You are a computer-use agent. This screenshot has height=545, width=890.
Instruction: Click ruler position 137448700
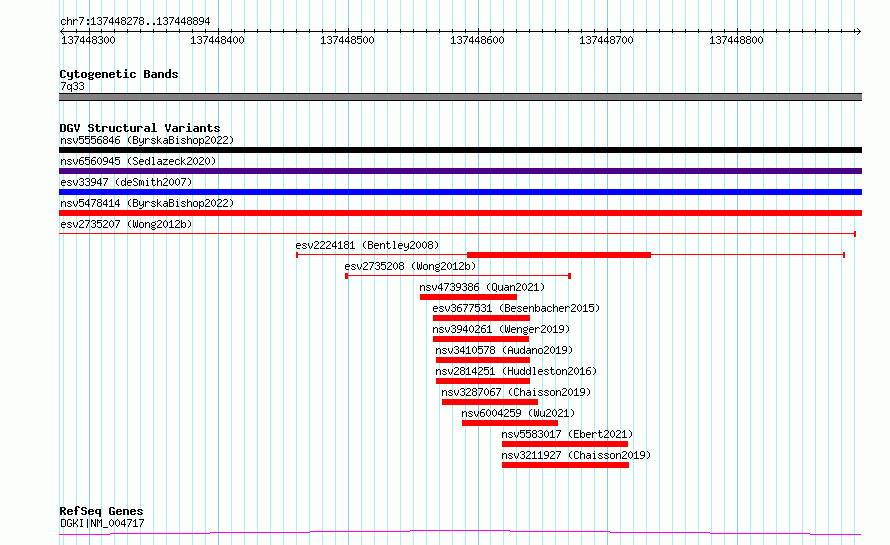coord(606,40)
